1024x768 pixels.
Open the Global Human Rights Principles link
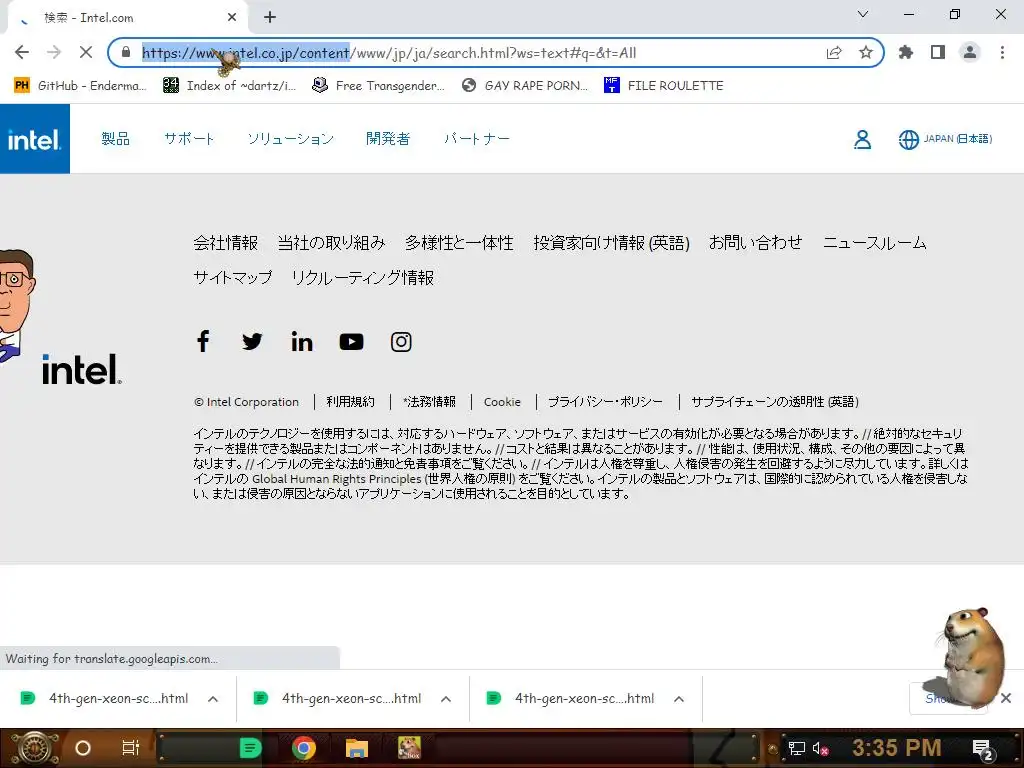337,479
